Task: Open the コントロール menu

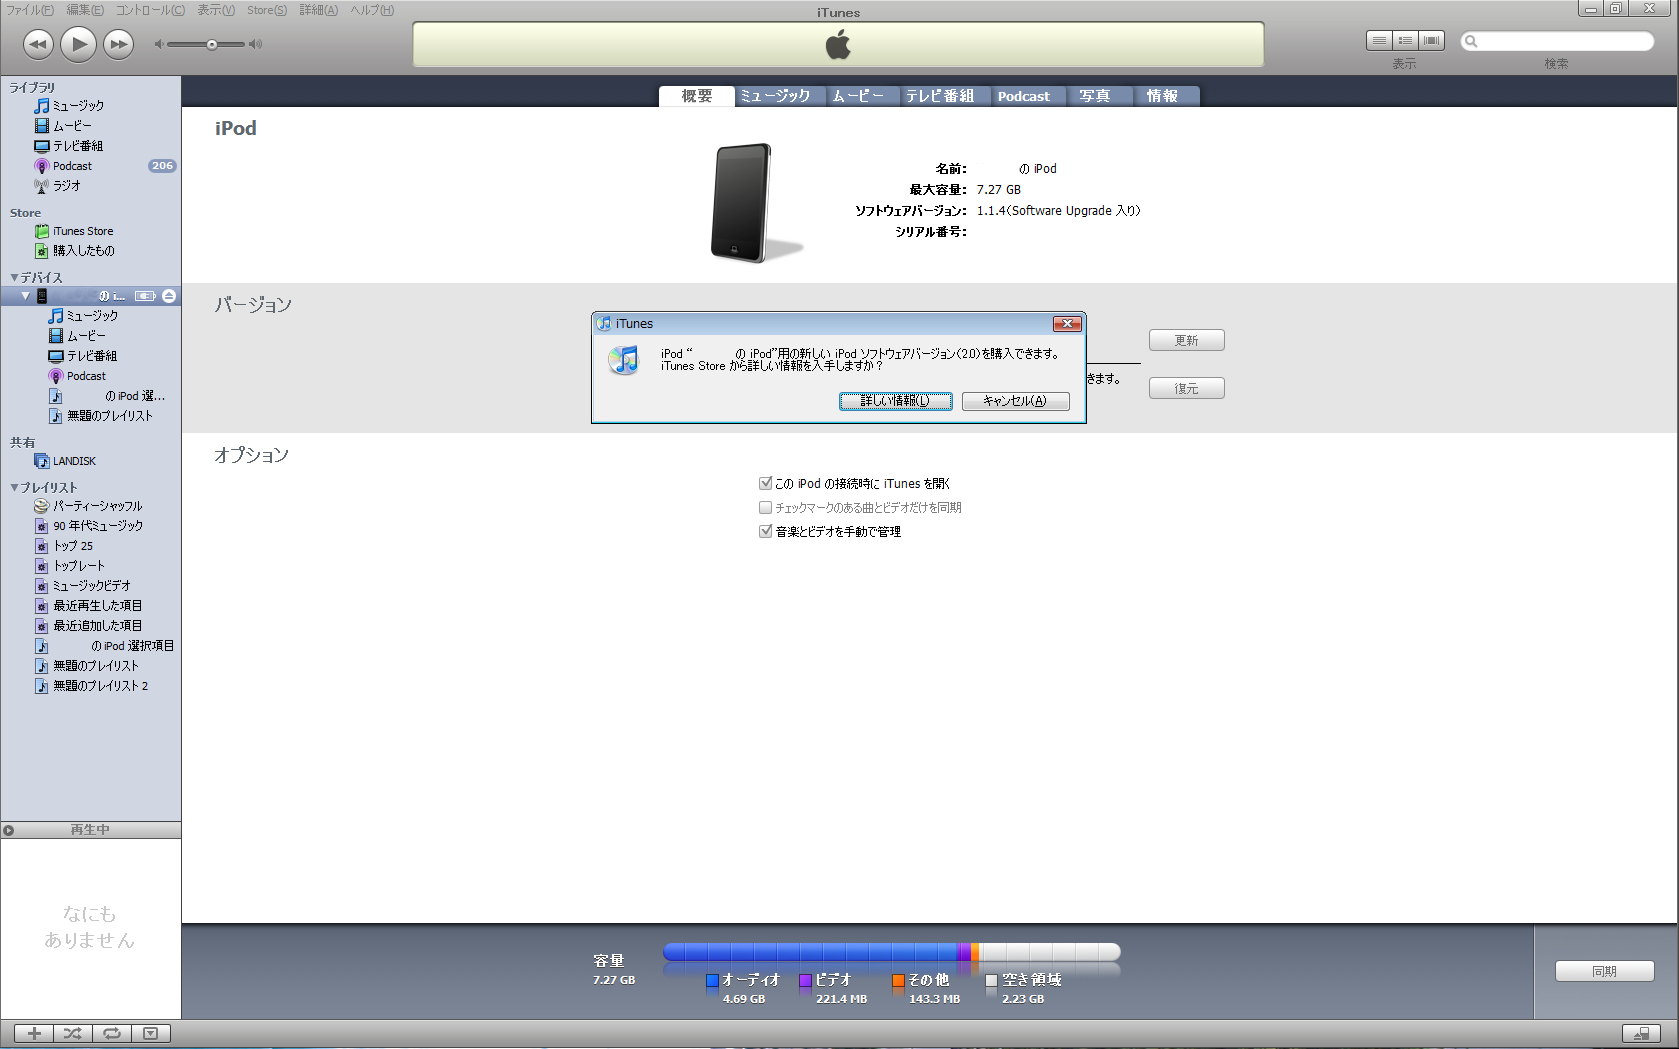Action: click(150, 10)
